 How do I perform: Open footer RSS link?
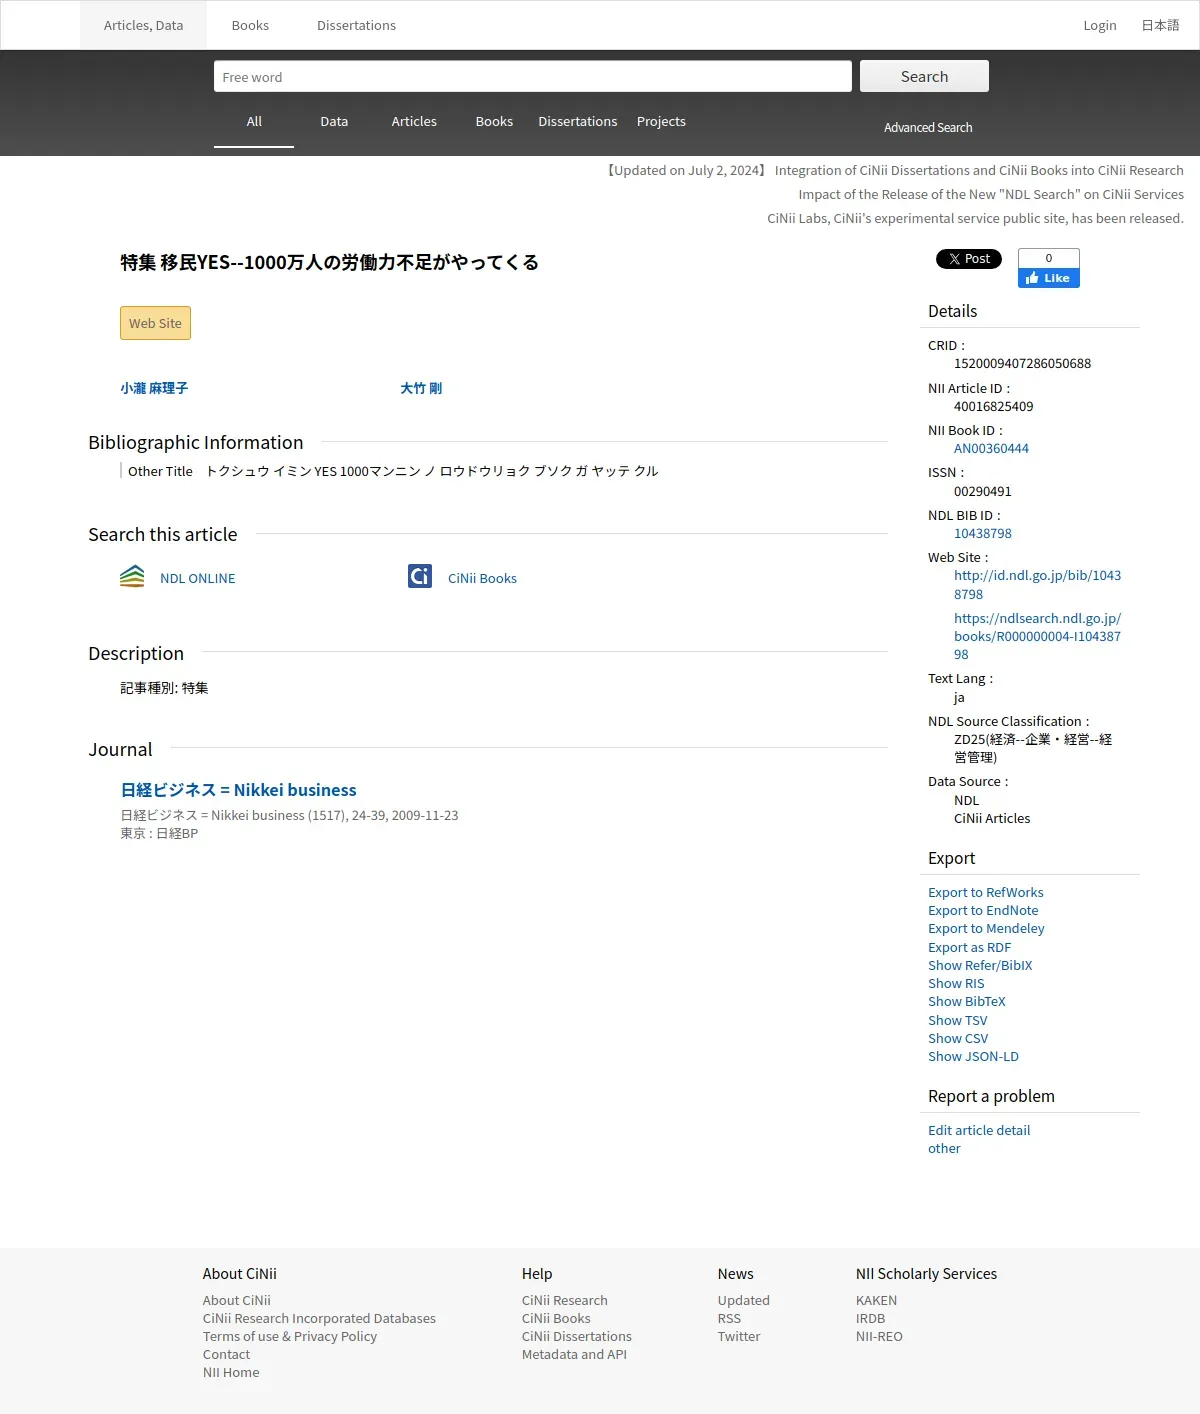tap(729, 1319)
